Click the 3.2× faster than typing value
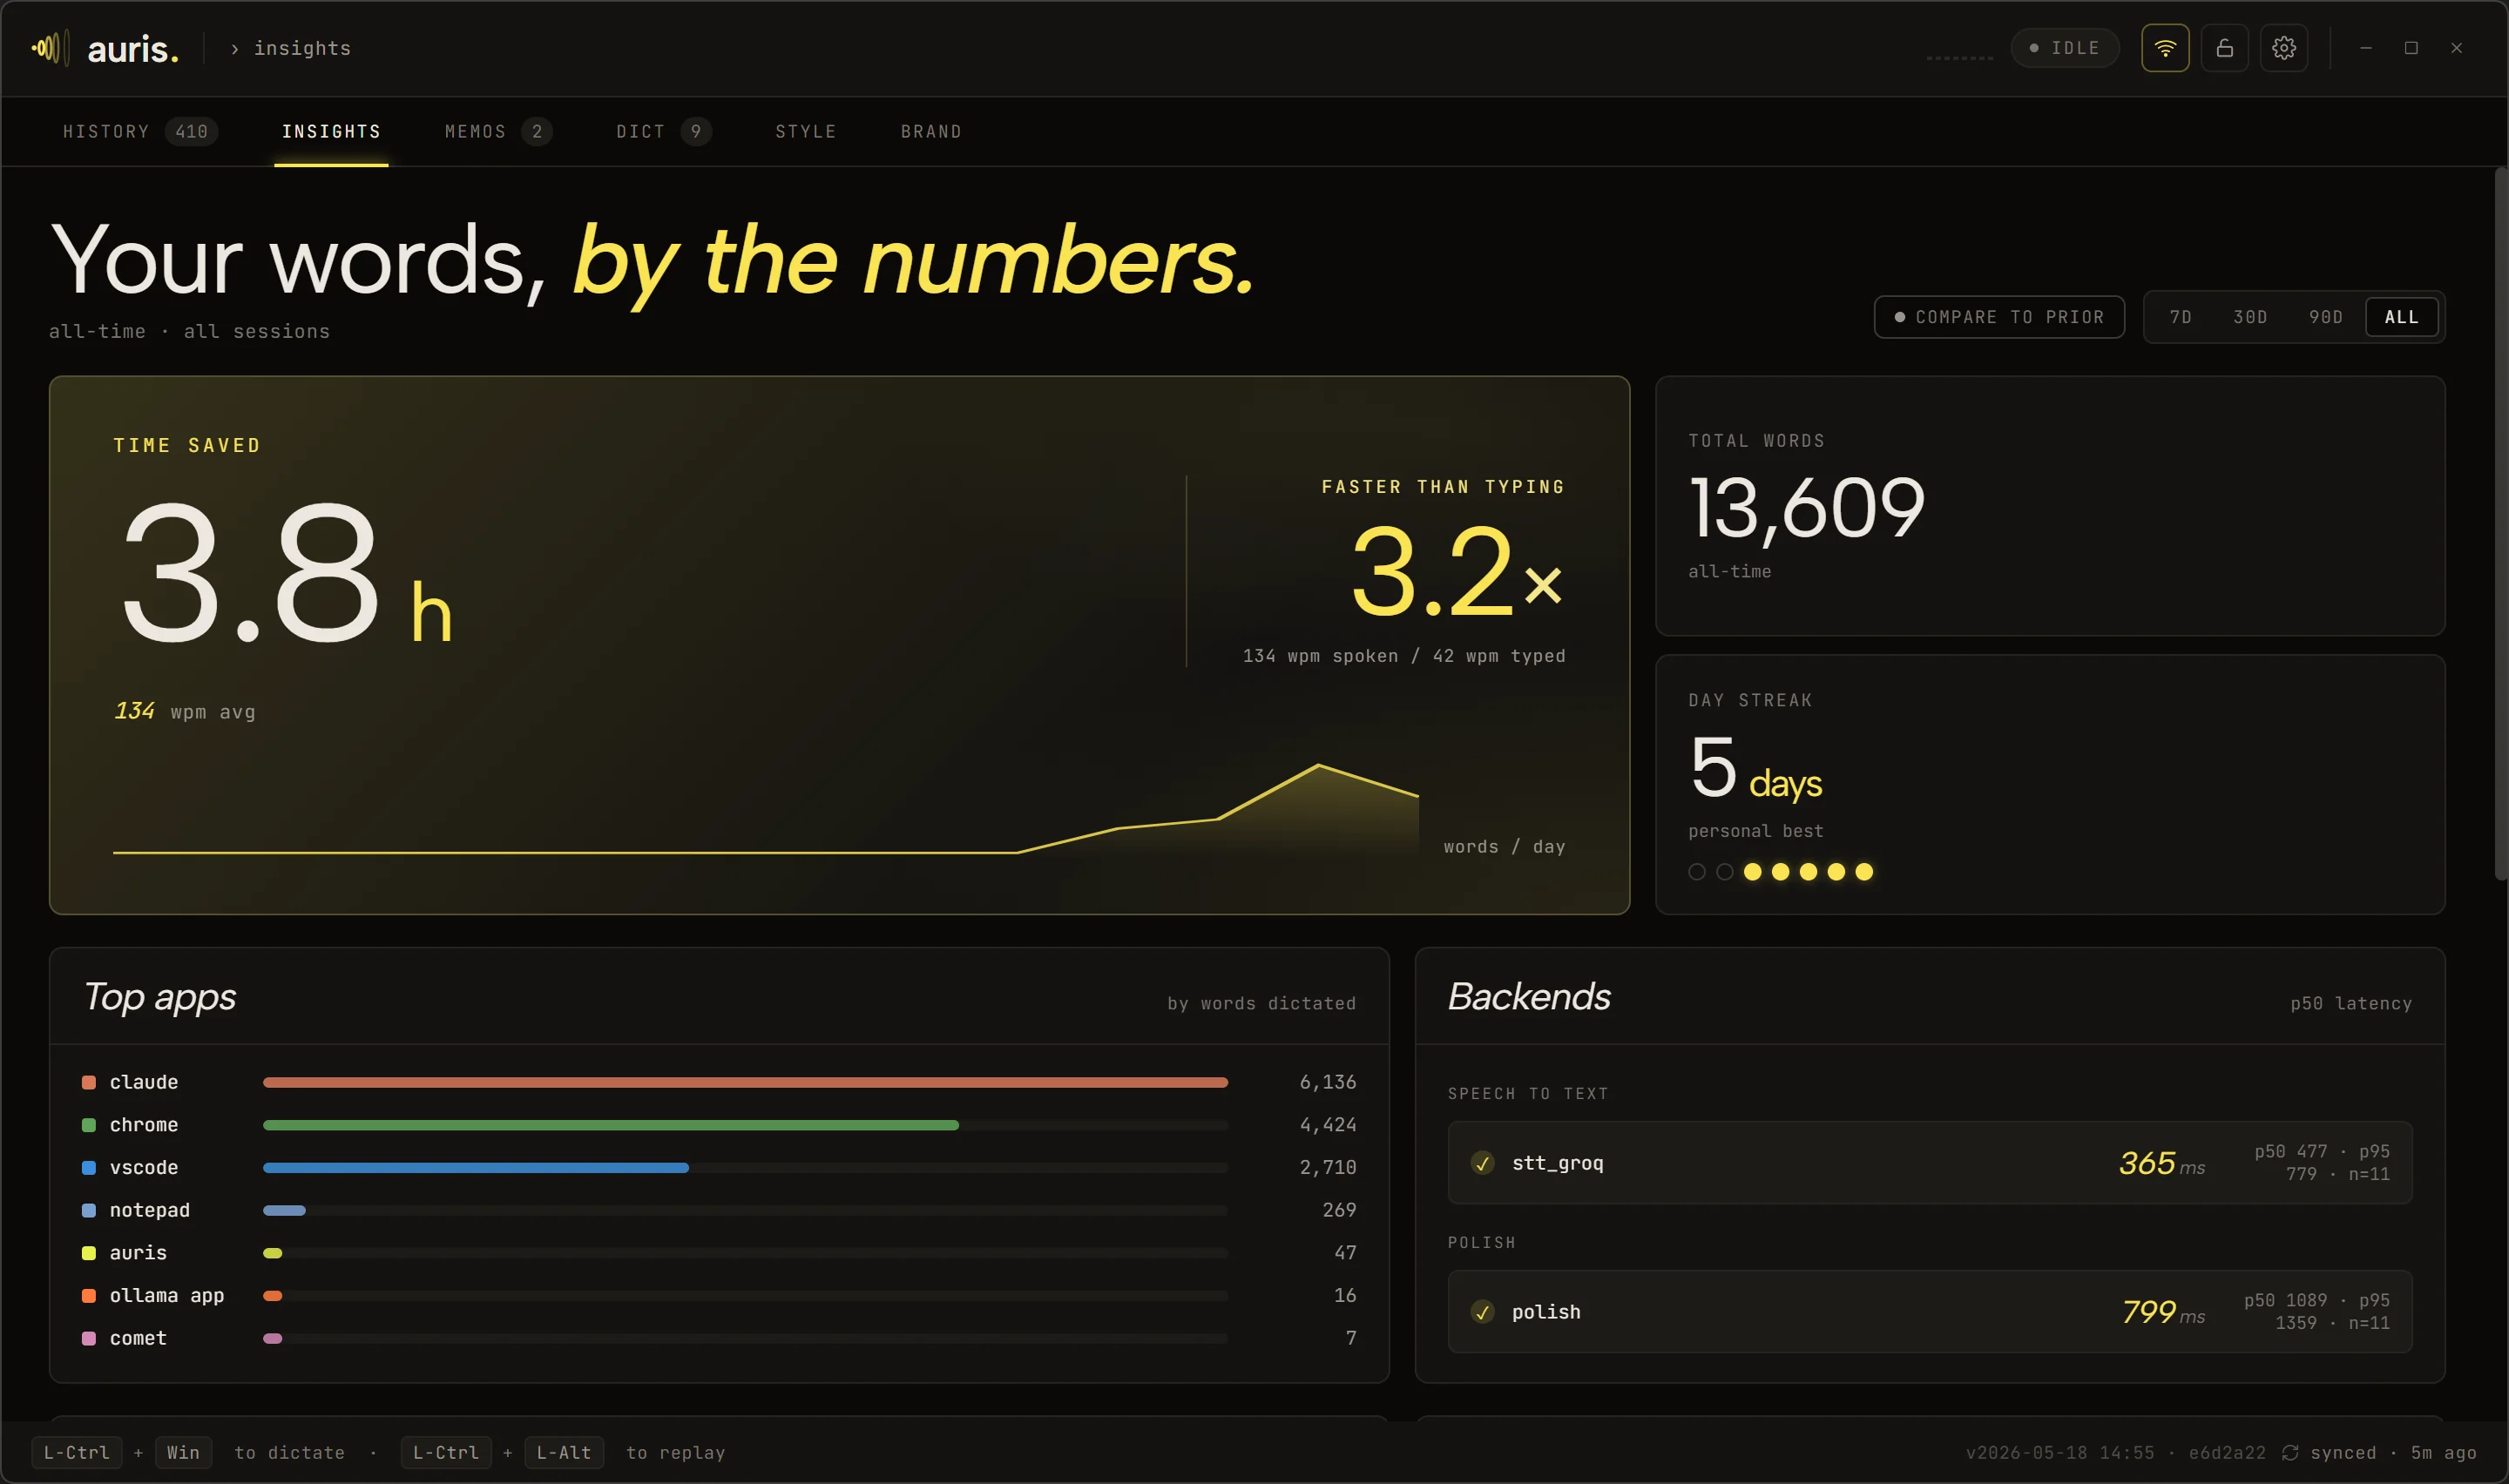 (x=1457, y=572)
